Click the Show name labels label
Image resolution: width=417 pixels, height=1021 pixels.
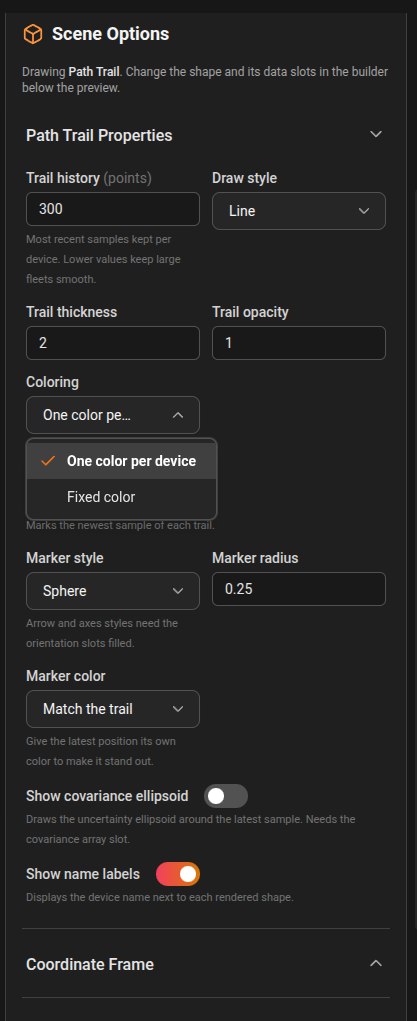click(x=83, y=874)
